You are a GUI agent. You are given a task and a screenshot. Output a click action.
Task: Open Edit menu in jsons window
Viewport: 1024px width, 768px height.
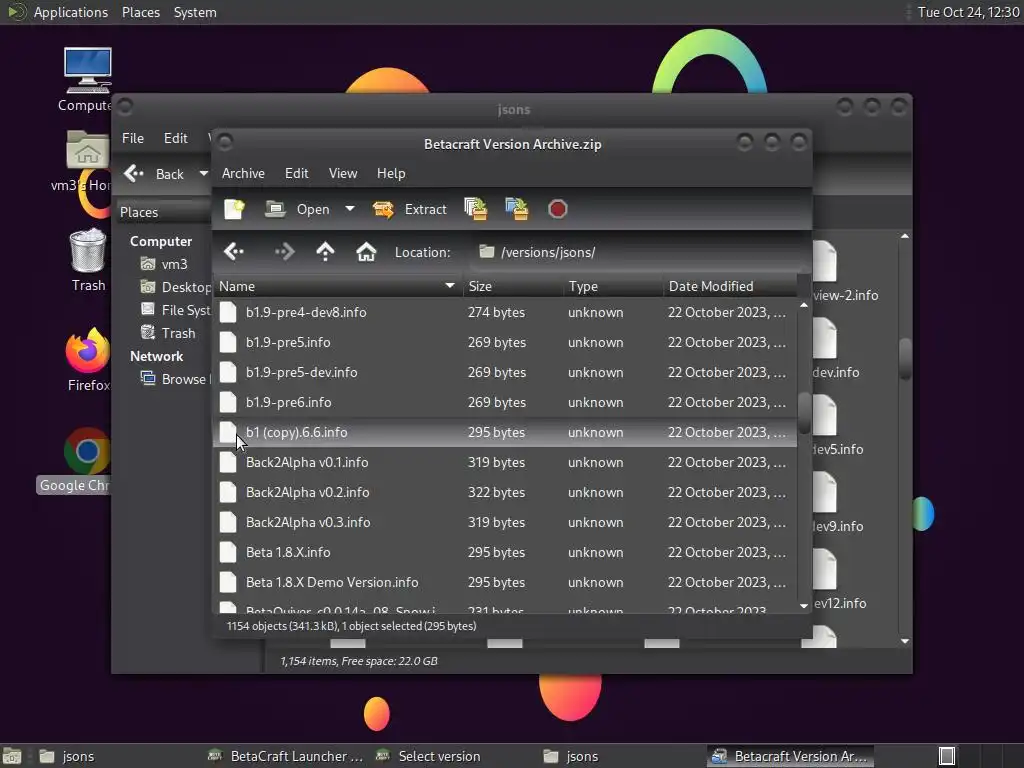(176, 138)
